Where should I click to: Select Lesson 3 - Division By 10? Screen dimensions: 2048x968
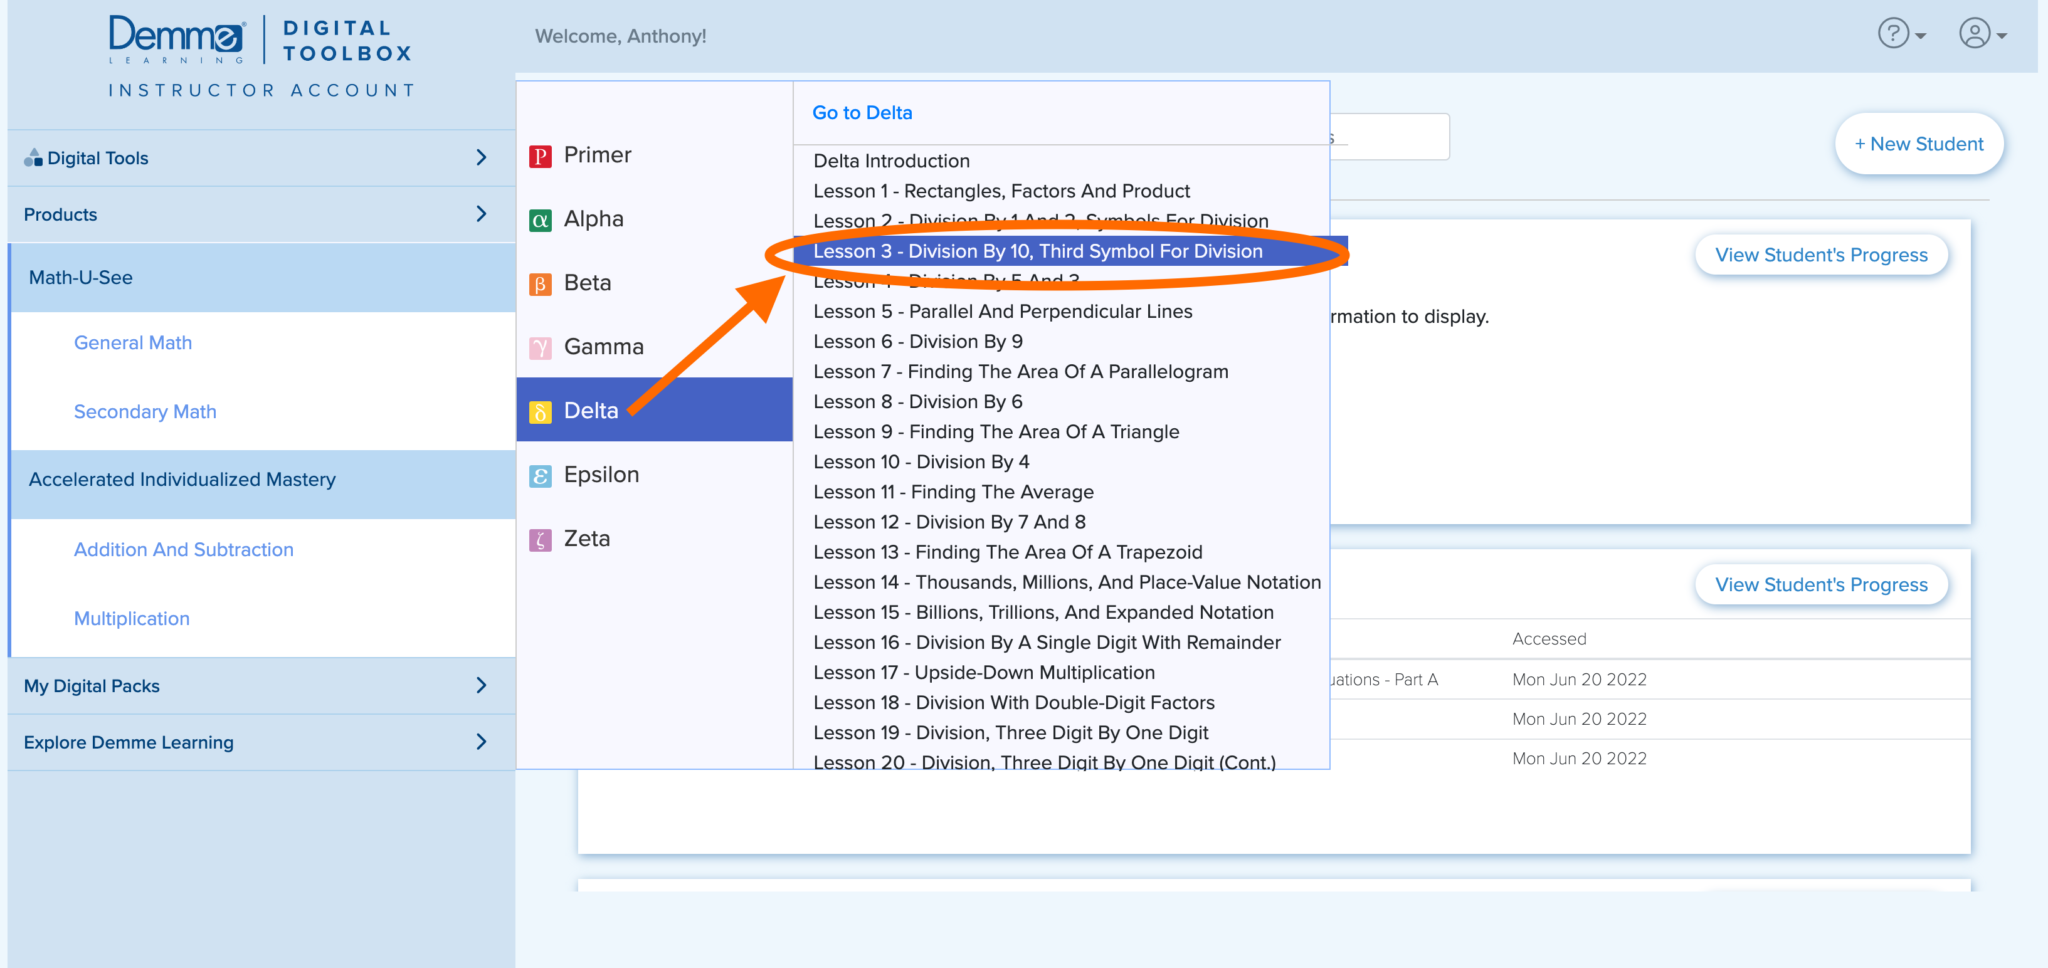[1037, 251]
